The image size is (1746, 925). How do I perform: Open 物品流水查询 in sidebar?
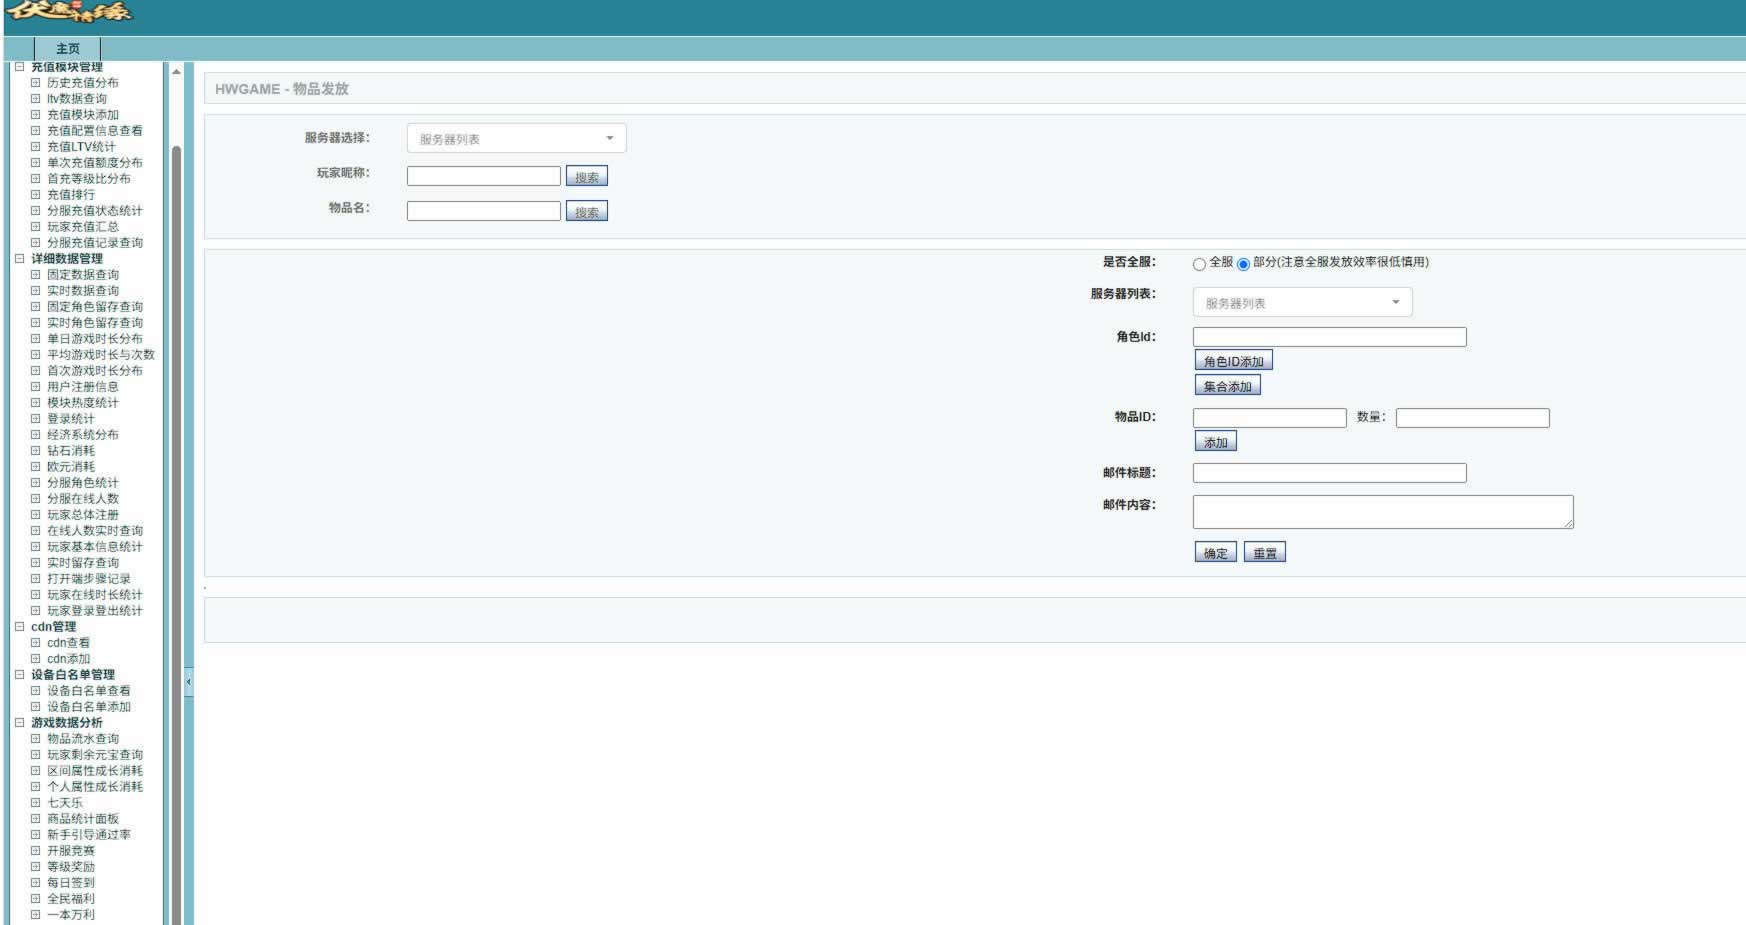[x=83, y=739]
